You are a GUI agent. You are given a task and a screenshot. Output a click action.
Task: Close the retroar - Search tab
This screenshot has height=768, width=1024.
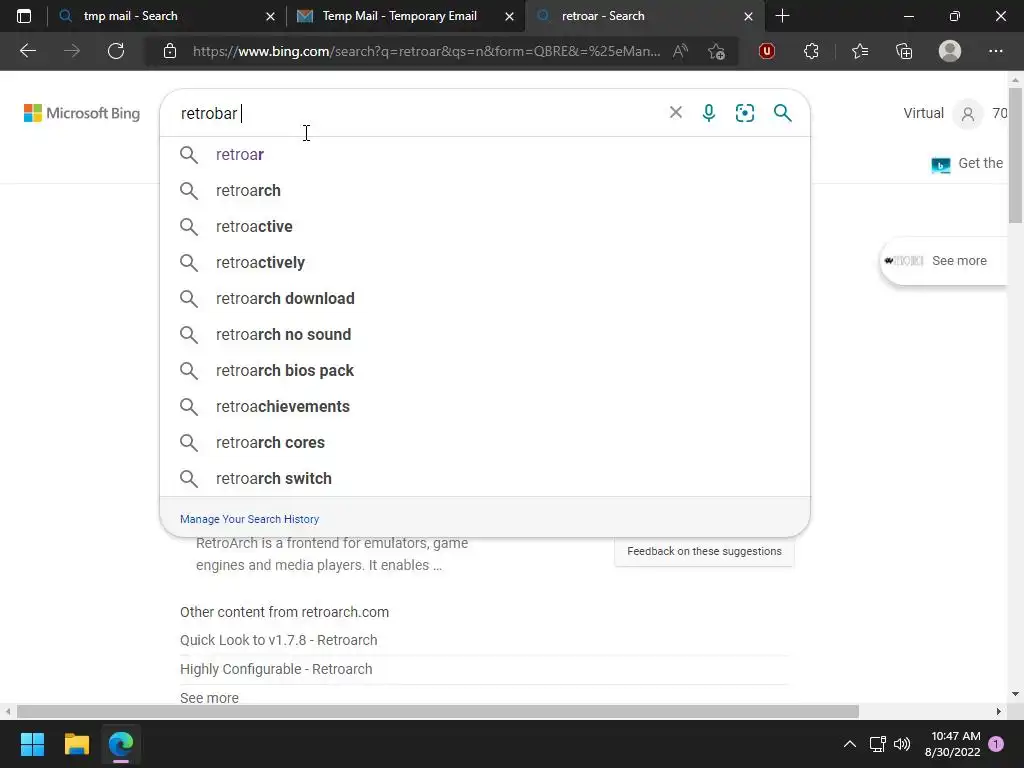tap(748, 16)
